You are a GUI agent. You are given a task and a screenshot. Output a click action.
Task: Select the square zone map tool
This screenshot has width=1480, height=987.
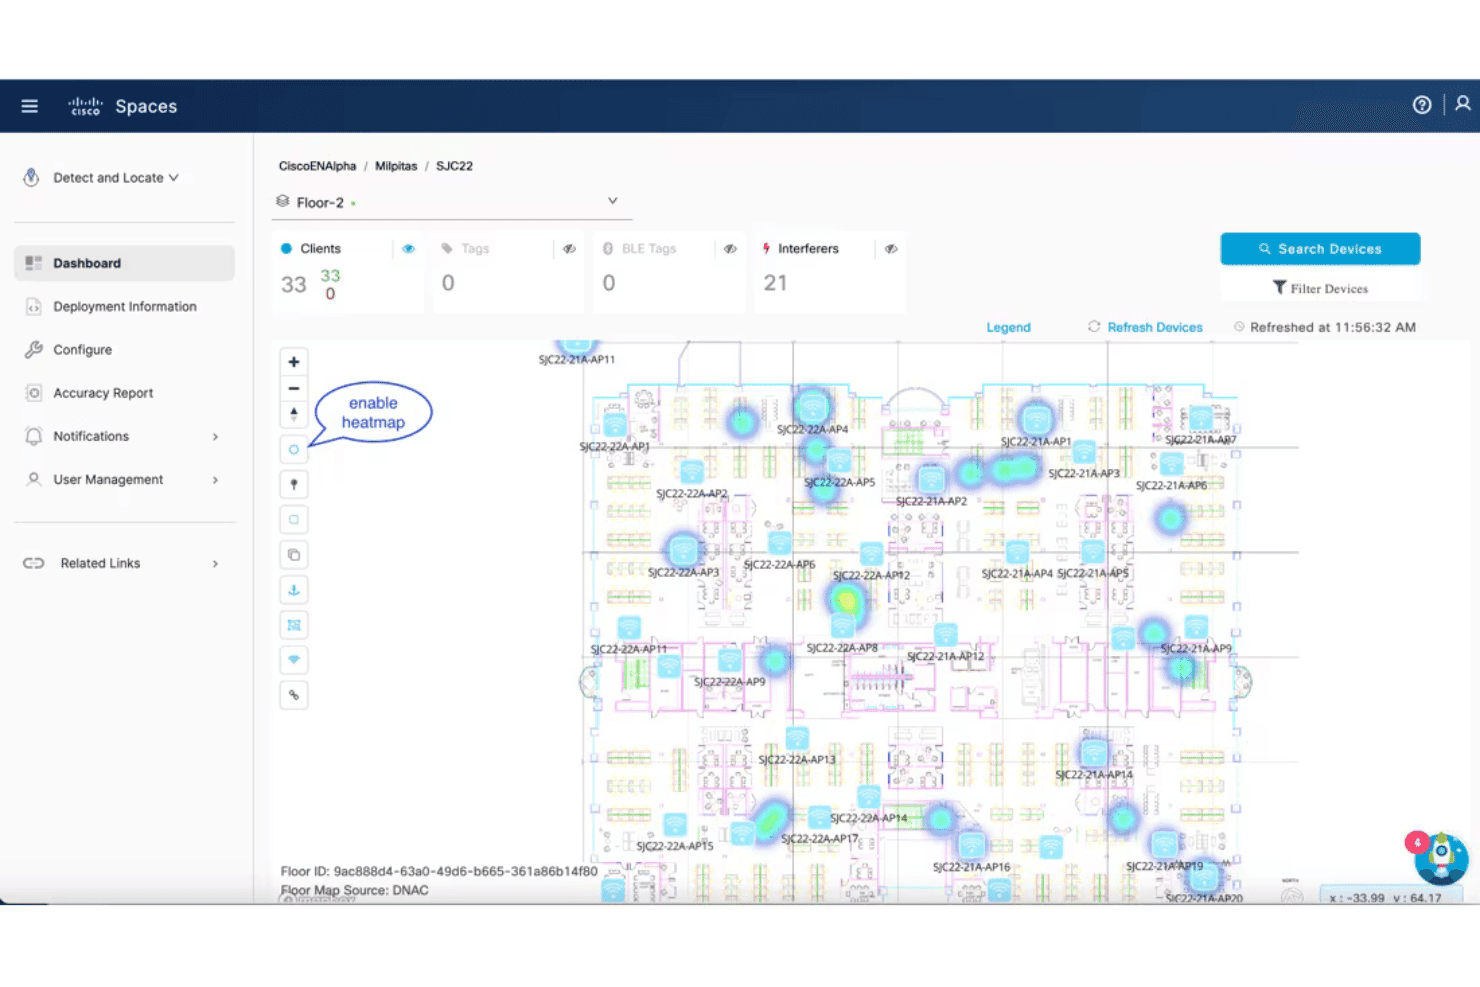(x=294, y=520)
